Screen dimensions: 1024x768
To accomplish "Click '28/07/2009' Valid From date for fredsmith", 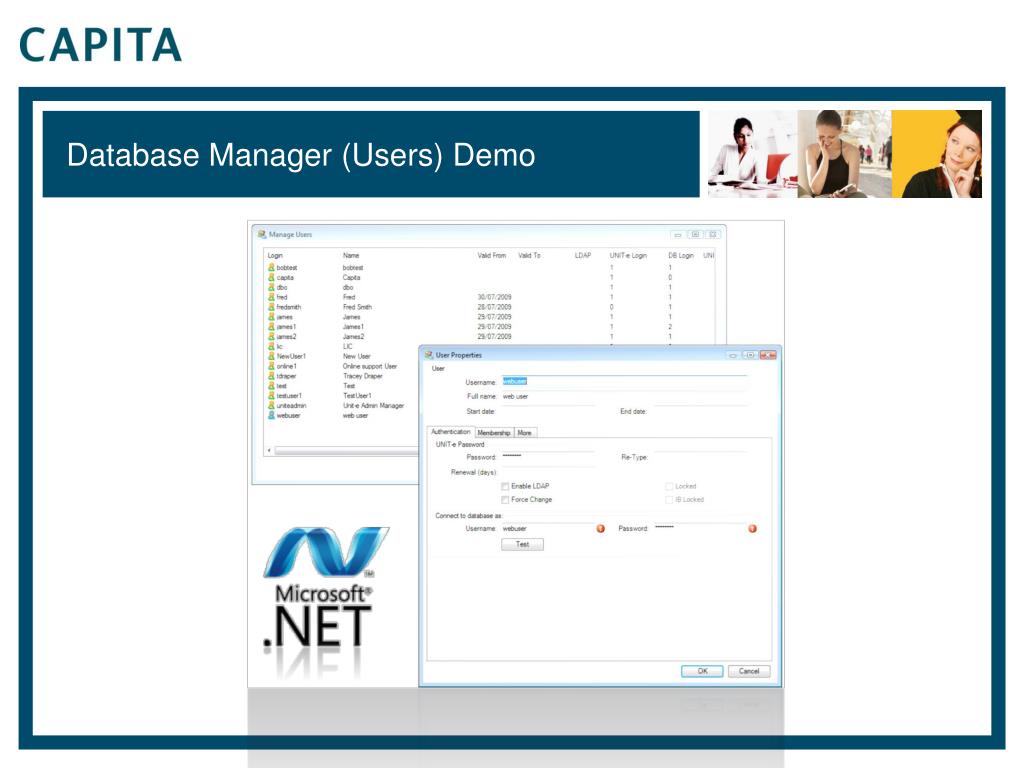I will tap(494, 306).
